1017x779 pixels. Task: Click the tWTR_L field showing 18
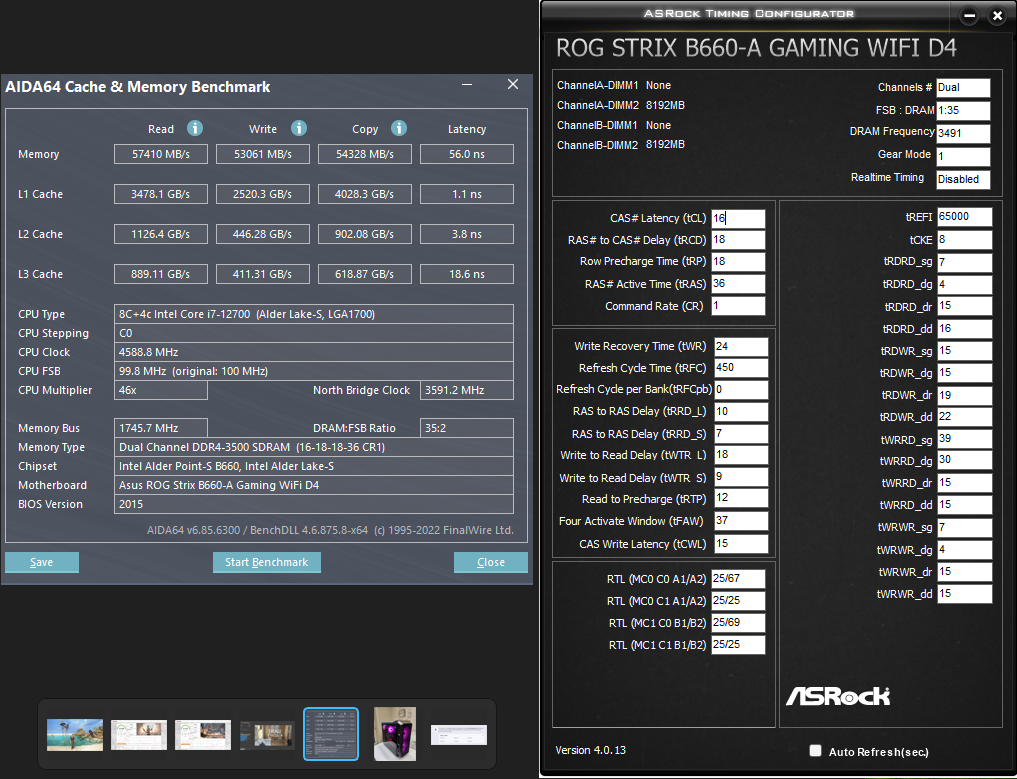[x=741, y=455]
